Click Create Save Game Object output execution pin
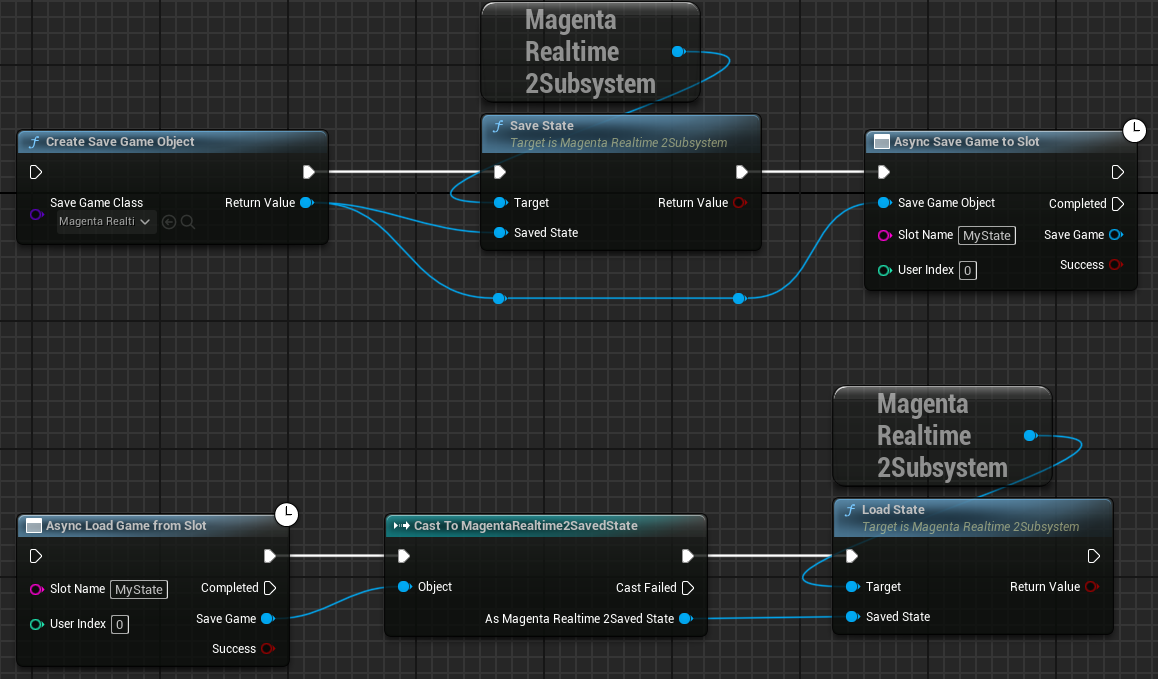 [309, 172]
